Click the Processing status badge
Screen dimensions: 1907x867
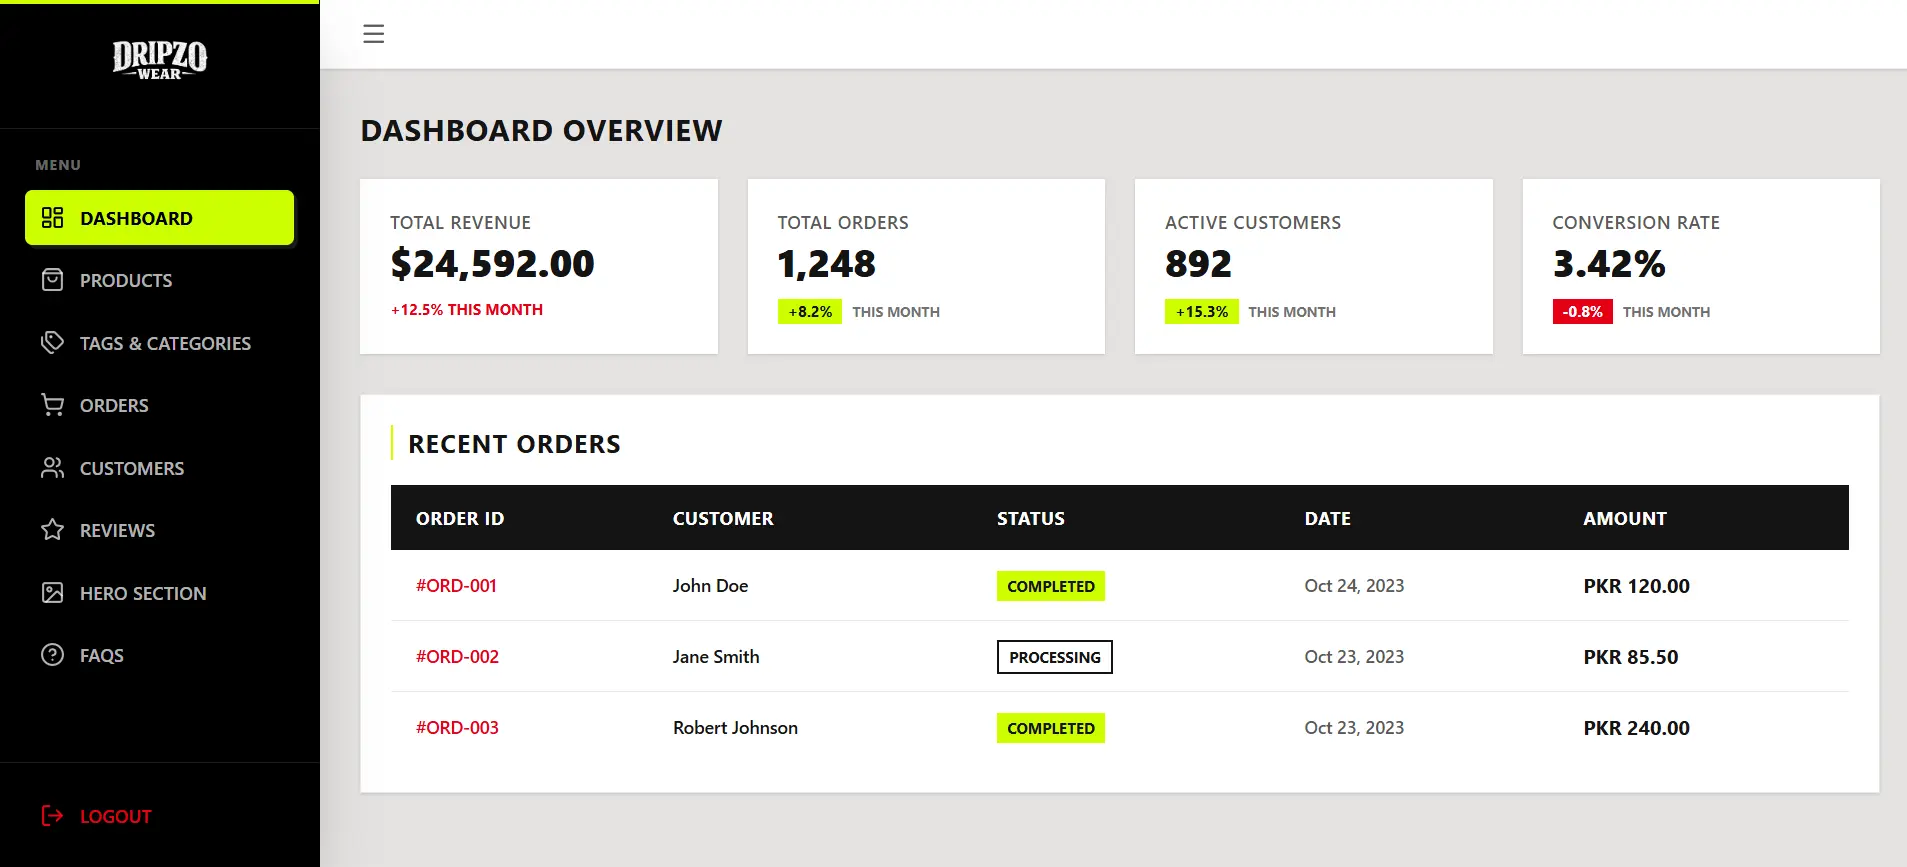click(1055, 657)
